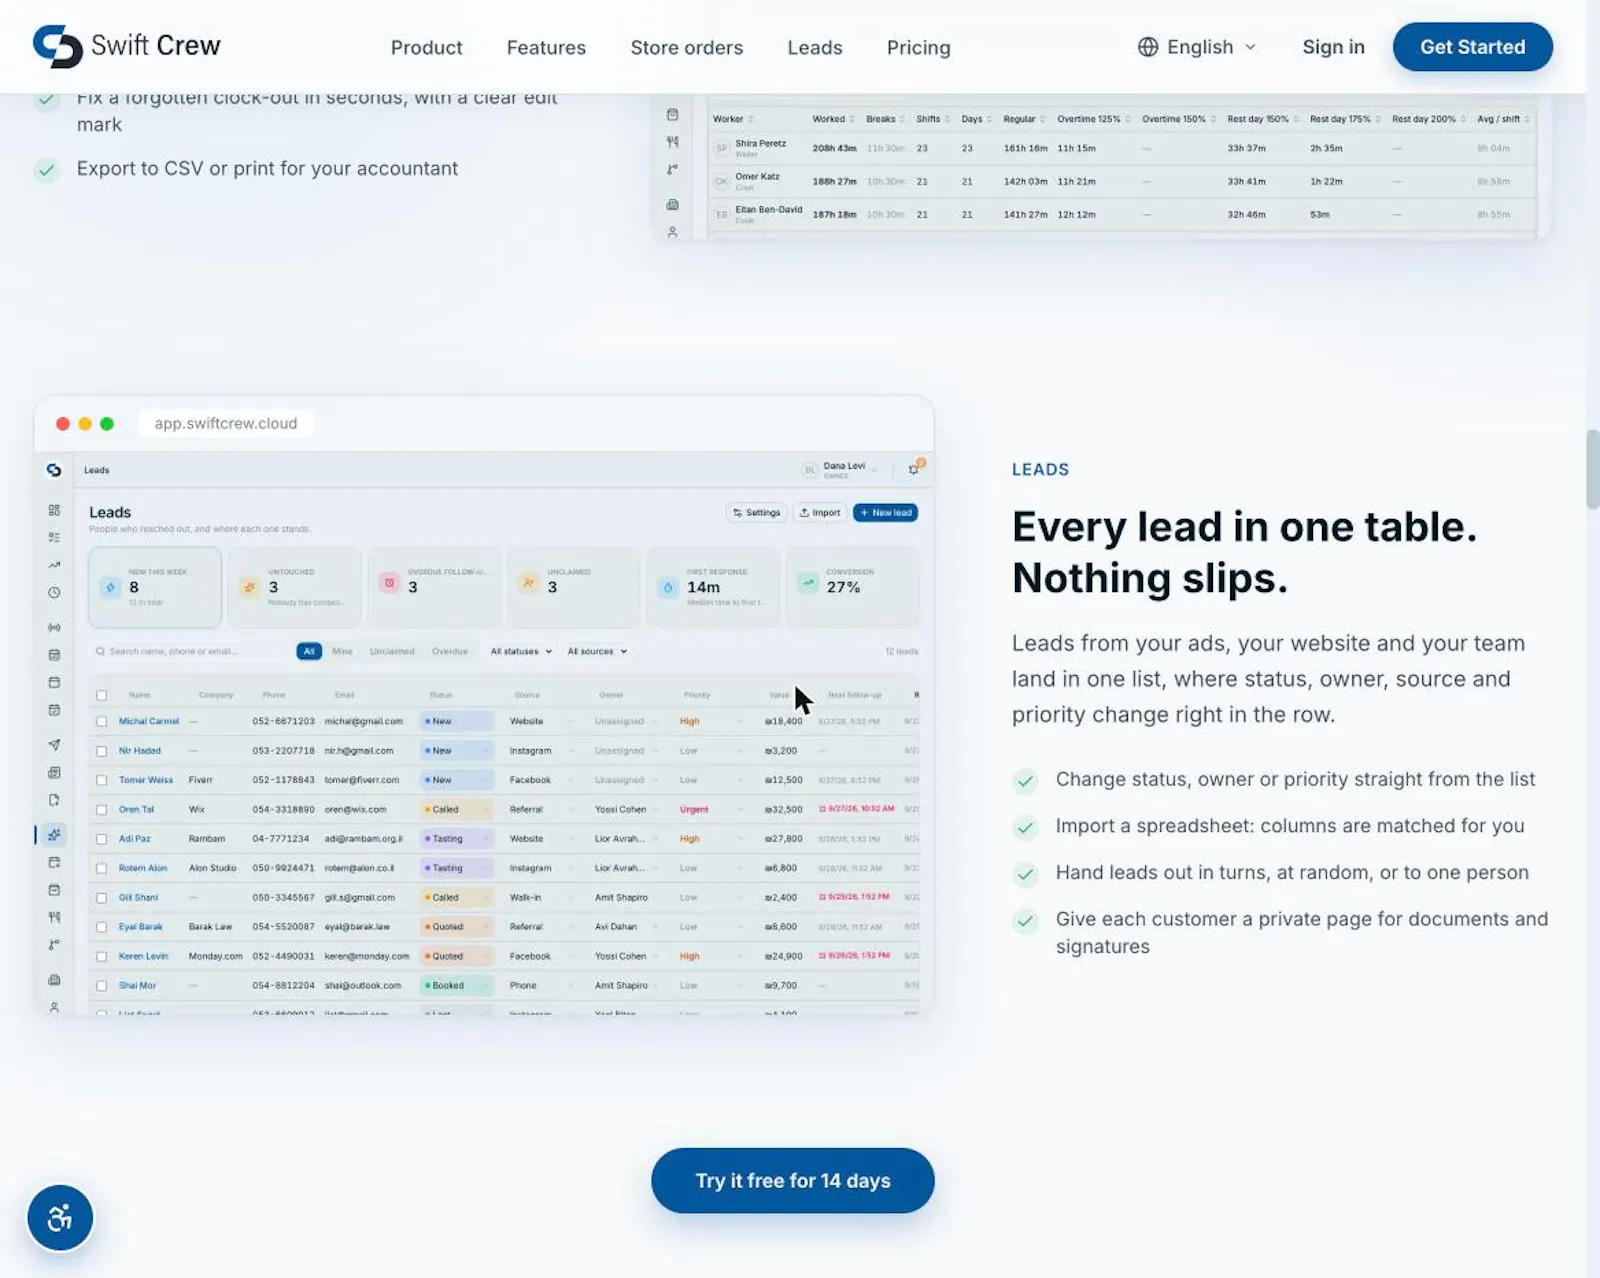Select the broadcast signal icon in sidebar
Viewport: 1600px width, 1278px height.
54,627
